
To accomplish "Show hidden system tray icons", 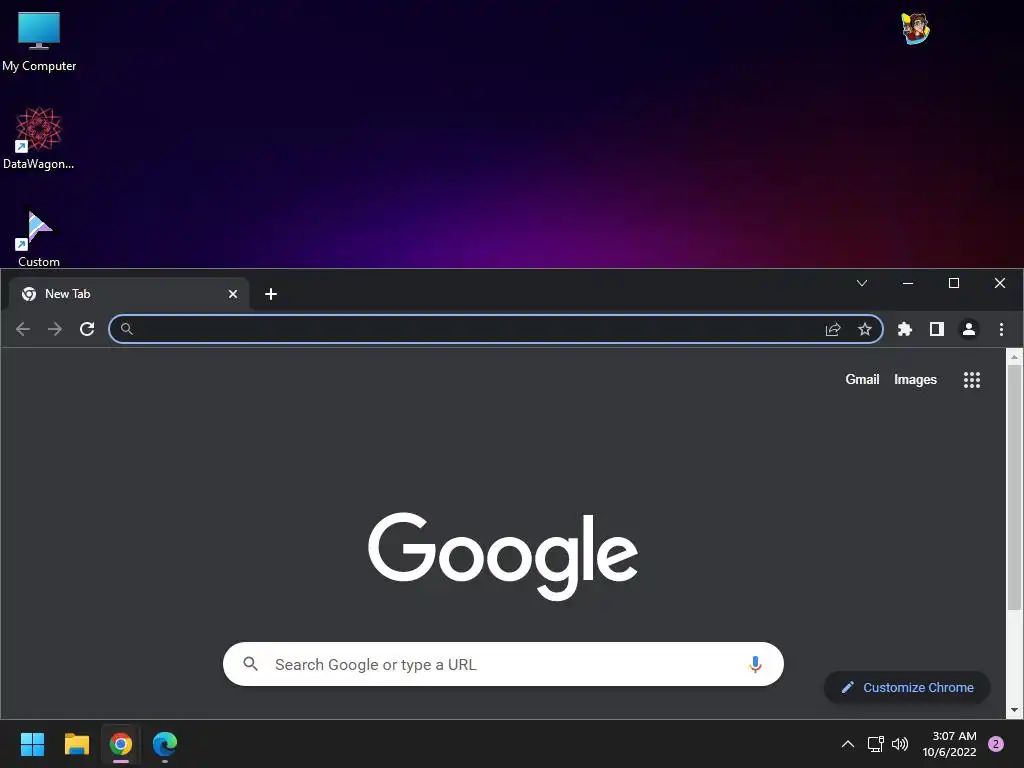I will pyautogui.click(x=848, y=744).
